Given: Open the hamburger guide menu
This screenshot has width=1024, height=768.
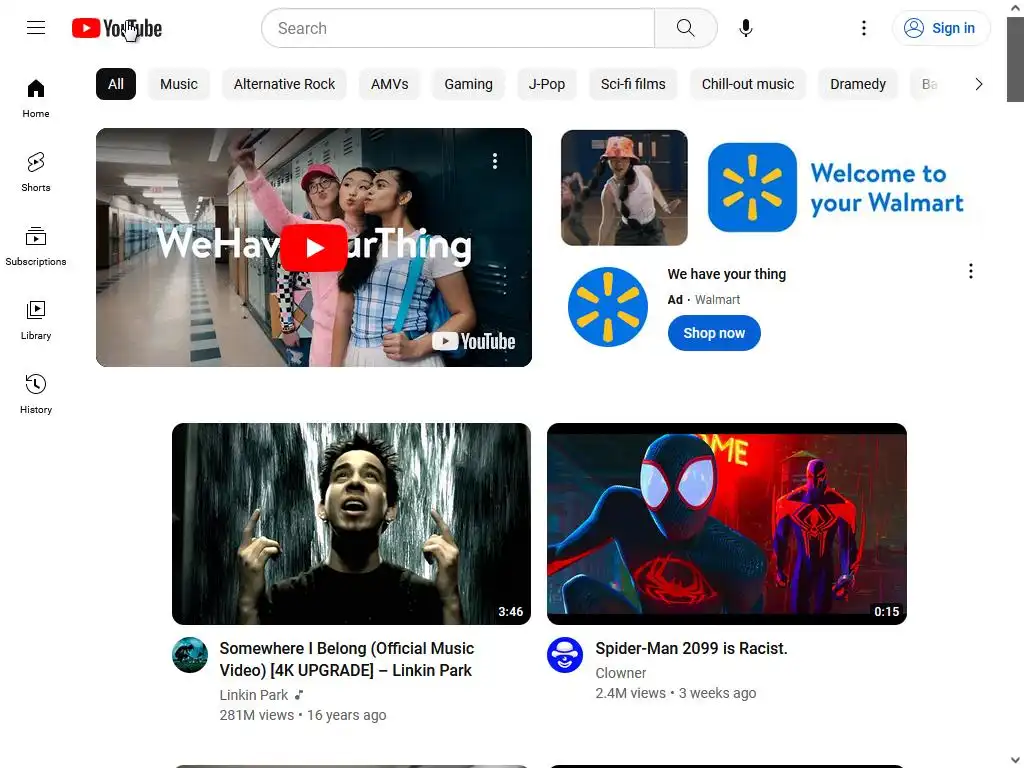Looking at the screenshot, I should pyautogui.click(x=36, y=27).
